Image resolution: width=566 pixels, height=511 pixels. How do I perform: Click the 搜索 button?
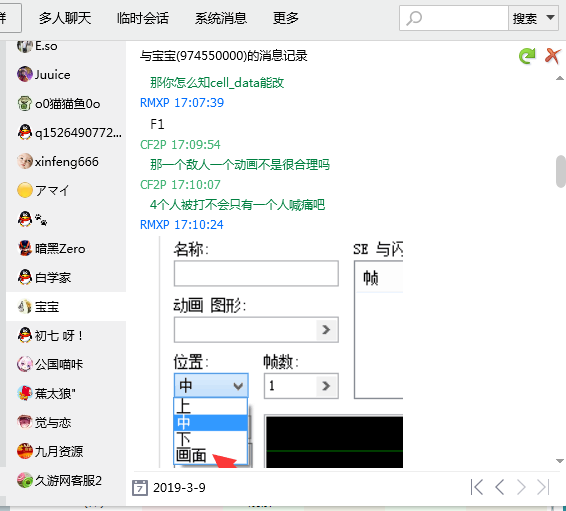pyautogui.click(x=526, y=18)
